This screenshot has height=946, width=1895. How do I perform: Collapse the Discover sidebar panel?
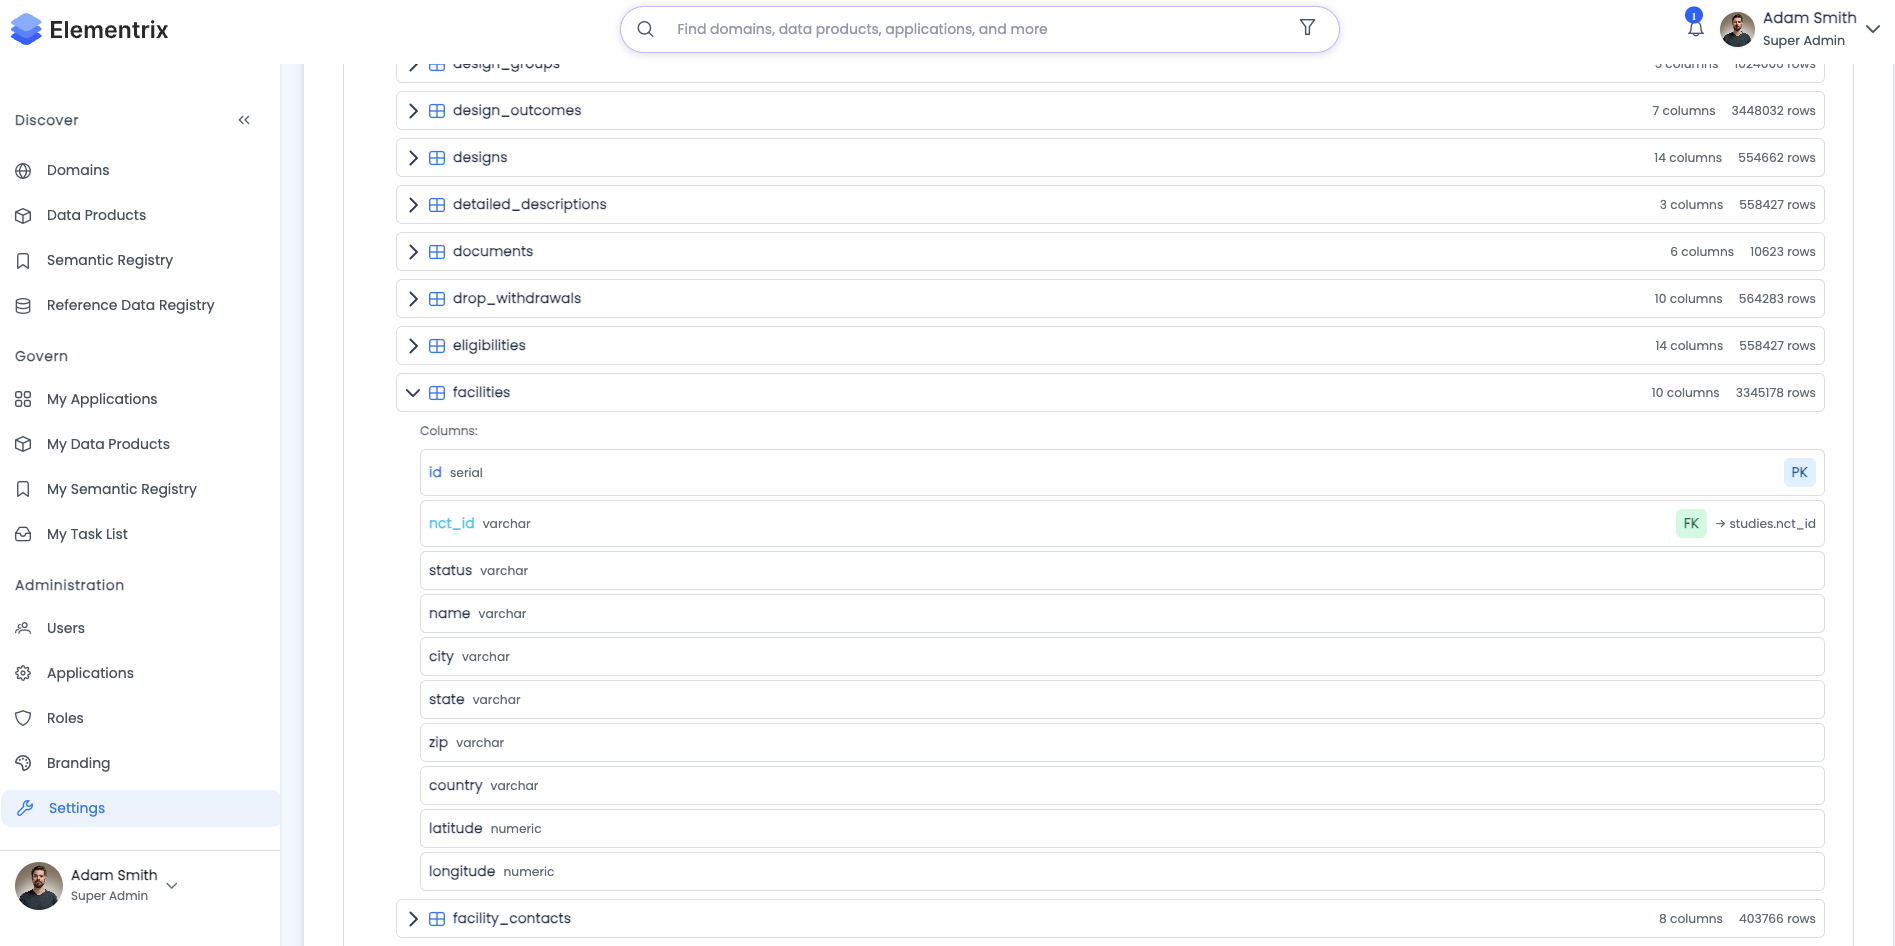(243, 119)
